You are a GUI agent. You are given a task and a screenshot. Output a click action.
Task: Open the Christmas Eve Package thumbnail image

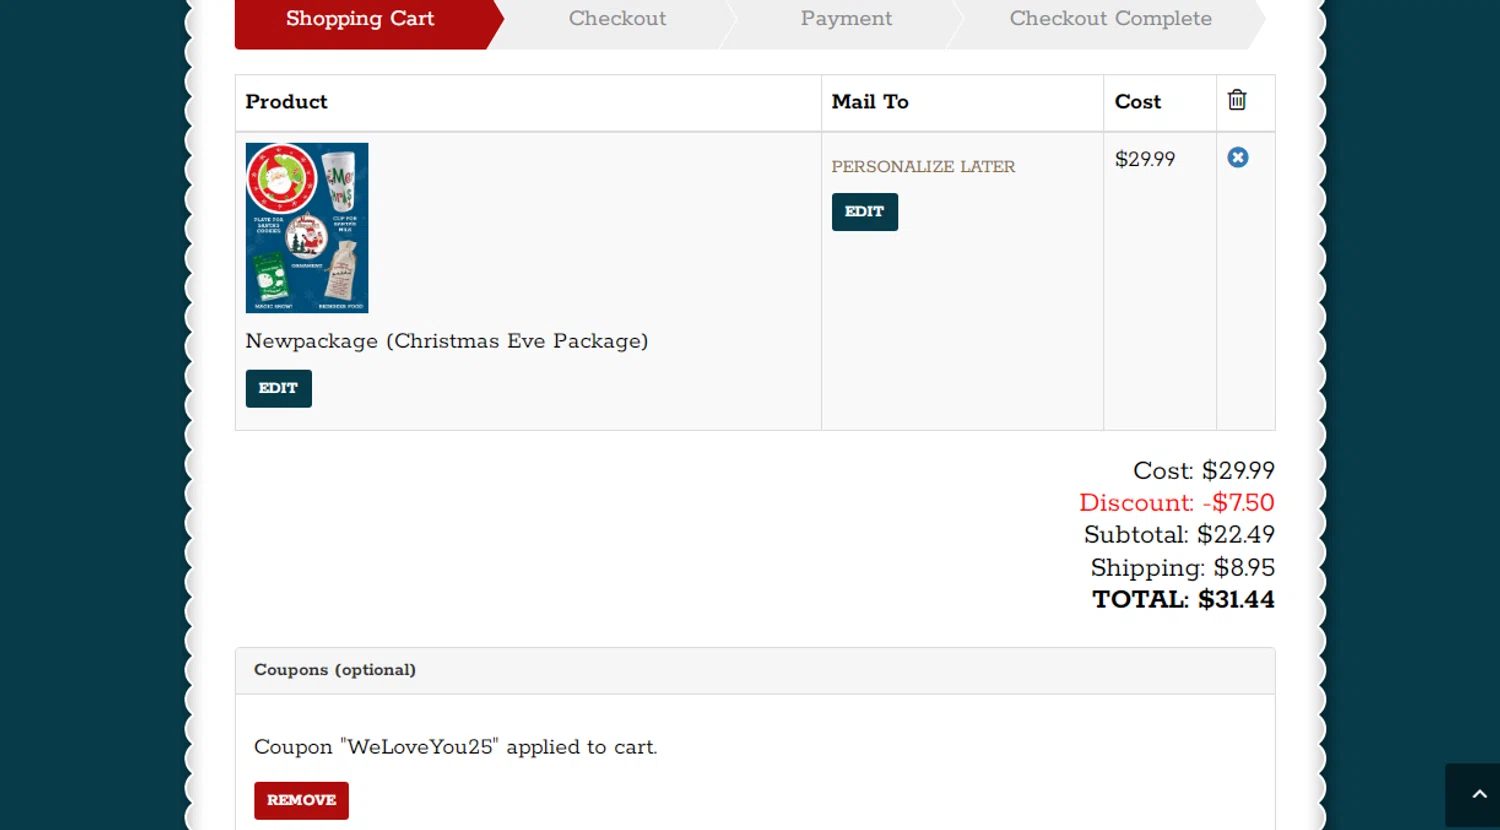point(307,228)
